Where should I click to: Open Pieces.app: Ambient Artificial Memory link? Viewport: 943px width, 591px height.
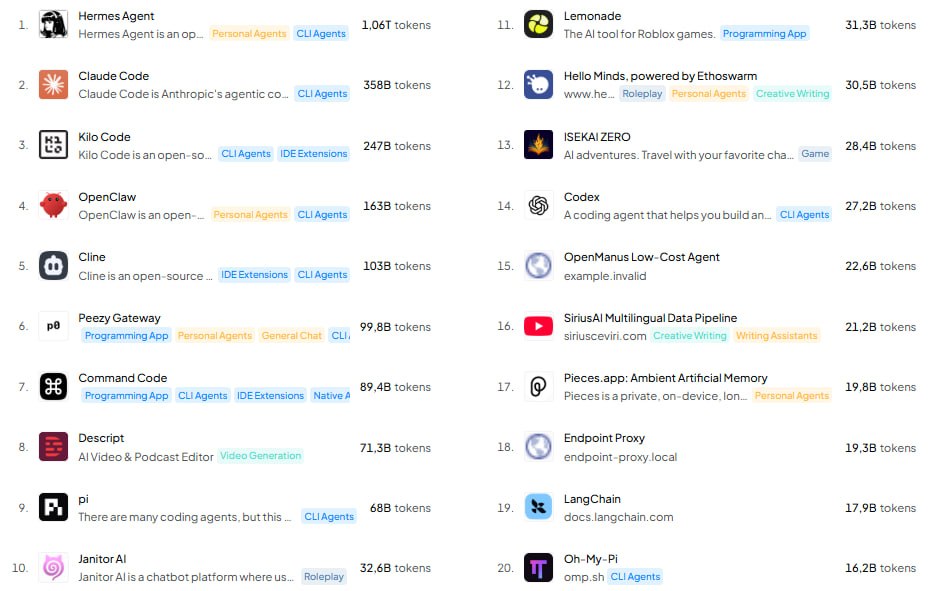click(x=665, y=378)
